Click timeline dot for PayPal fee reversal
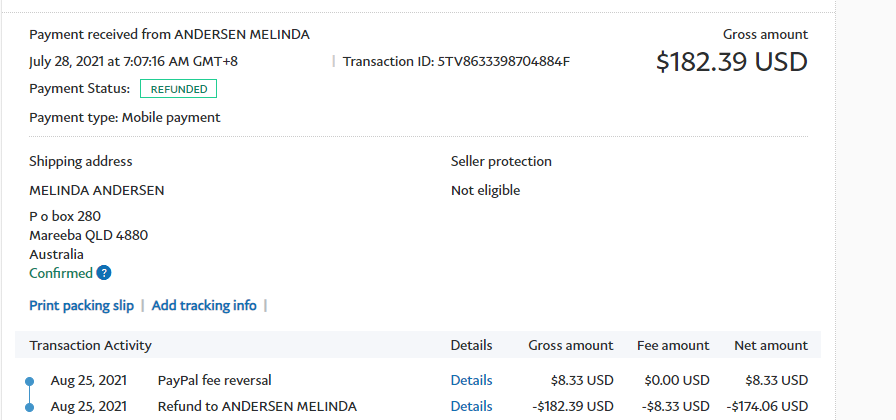The width and height of the screenshot is (896, 420). pyautogui.click(x=29, y=381)
